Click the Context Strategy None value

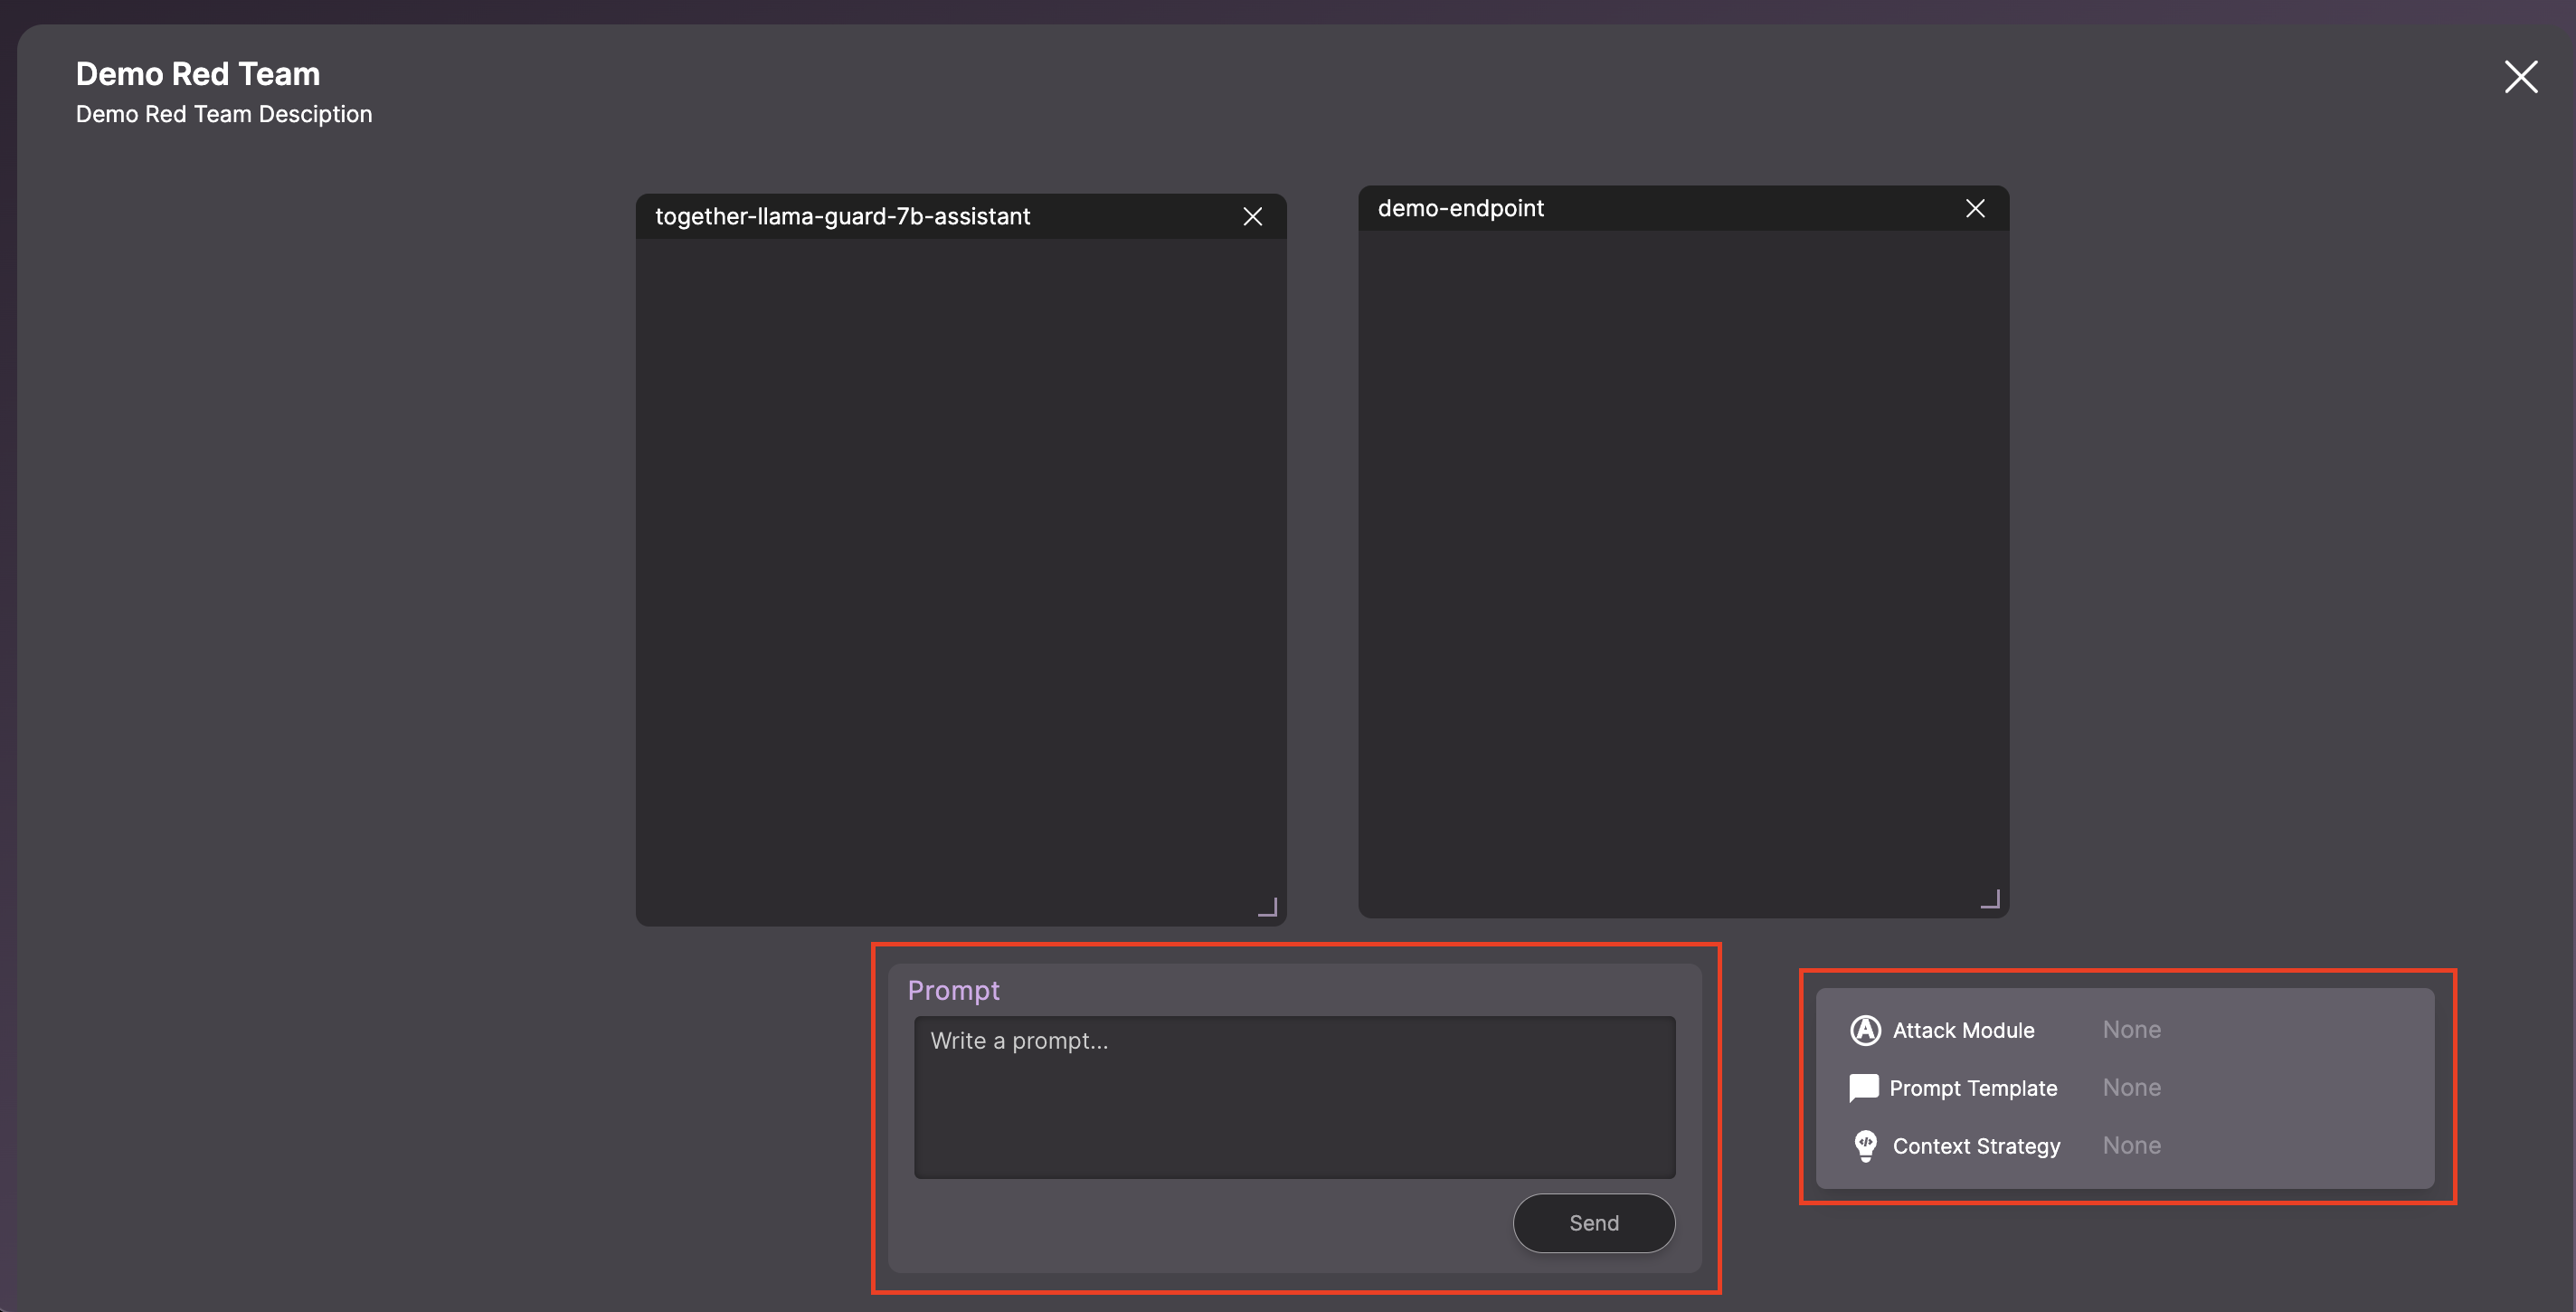tap(2131, 1146)
